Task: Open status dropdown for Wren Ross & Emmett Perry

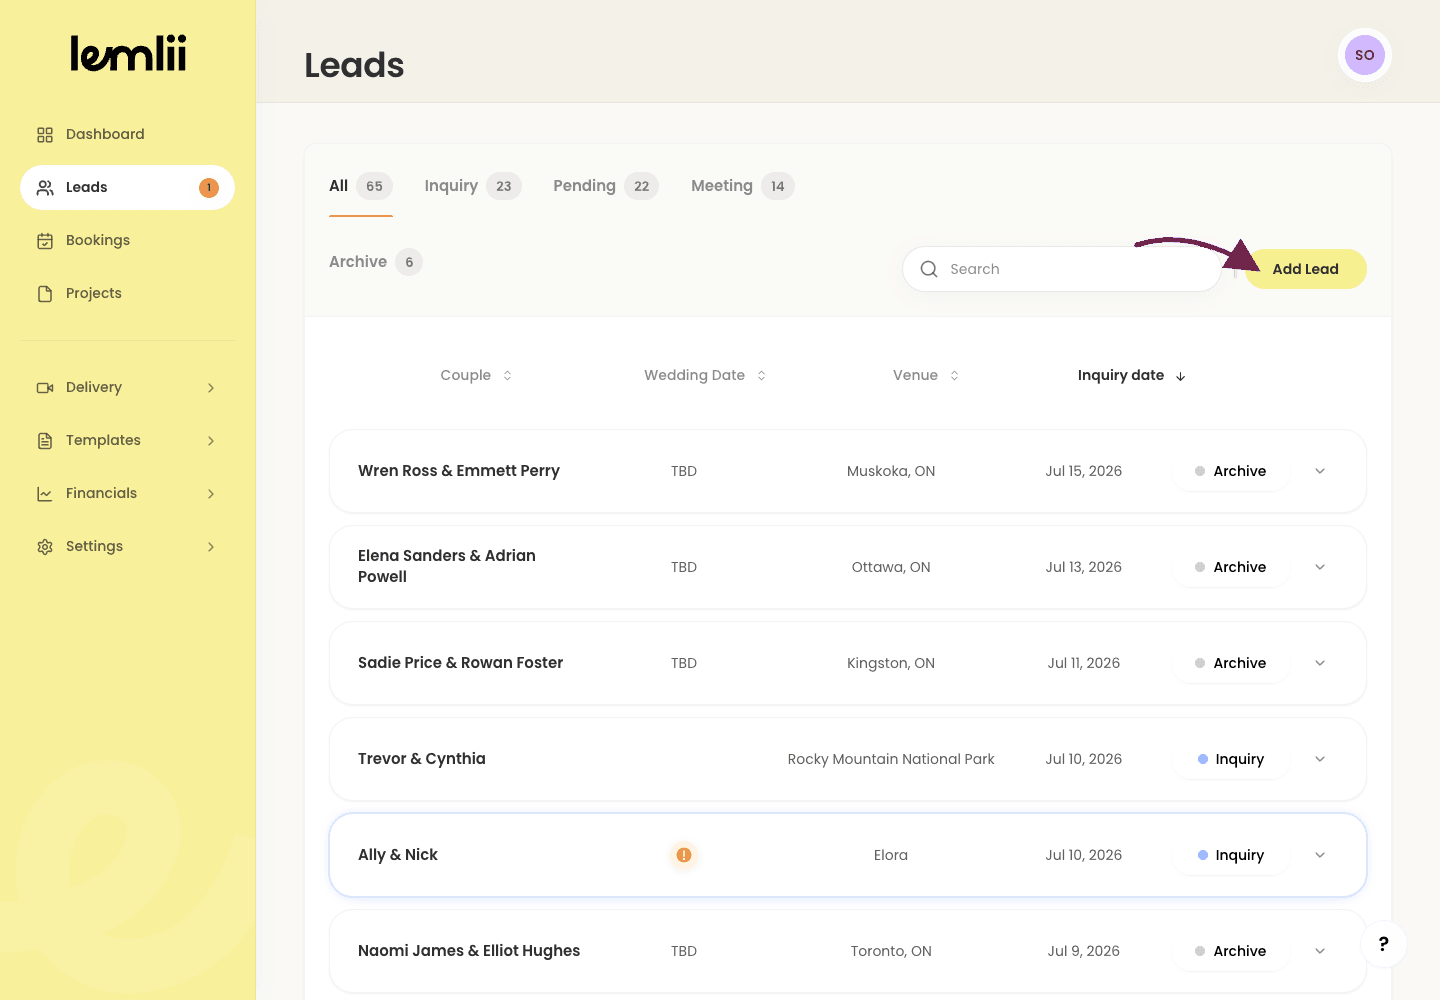Action: tap(1320, 471)
